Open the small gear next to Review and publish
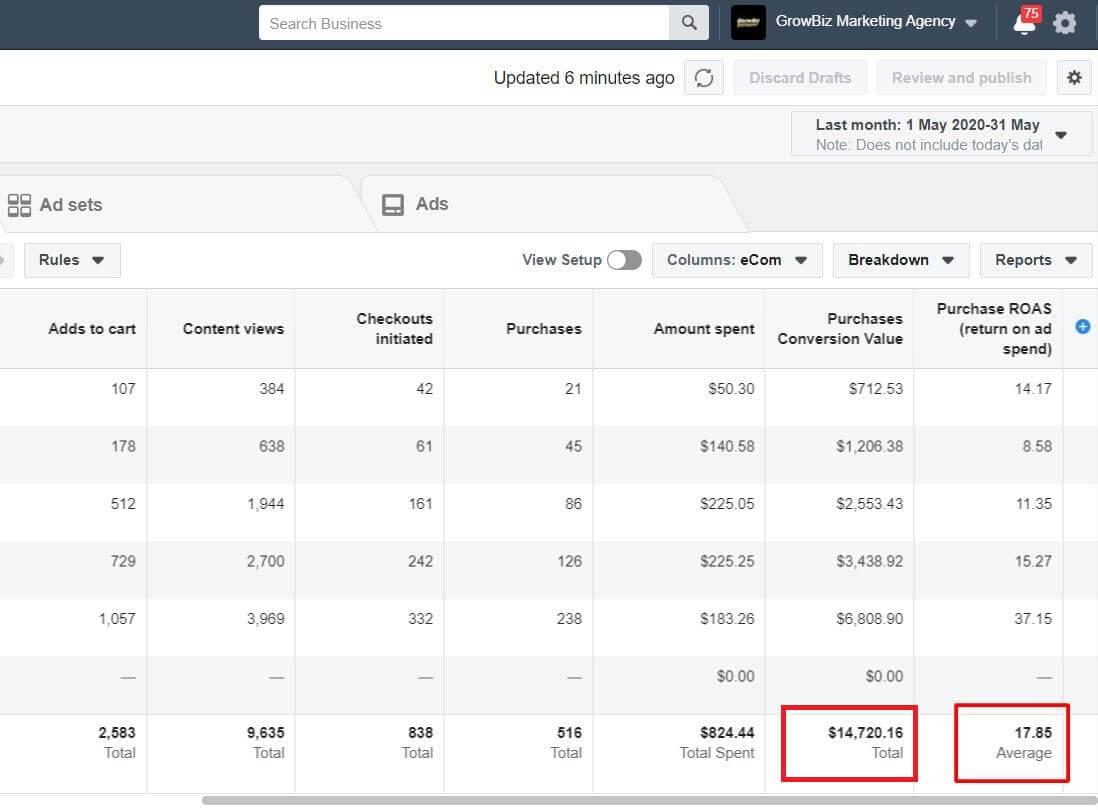Screen dimensions: 1098x810 click(x=1074, y=78)
